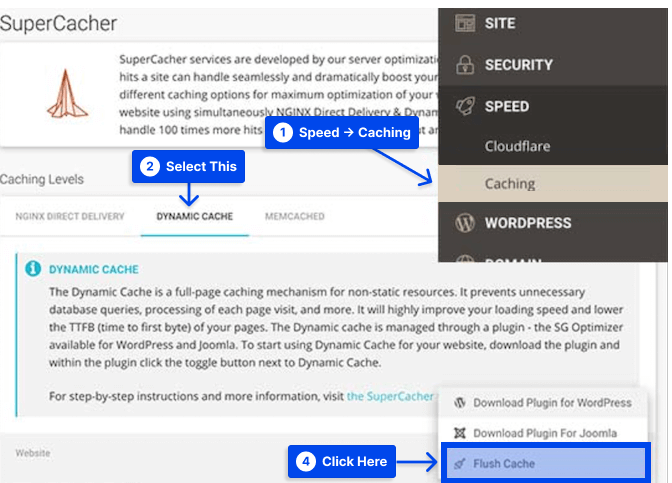Click the SuperCacher origami rocket logo
The height and width of the screenshot is (483, 672).
[67, 94]
